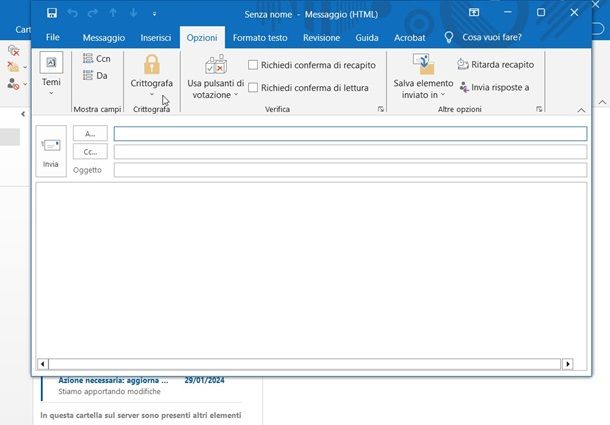This screenshot has height=425, width=610.
Task: Open the Acrobat tab
Action: click(x=410, y=38)
